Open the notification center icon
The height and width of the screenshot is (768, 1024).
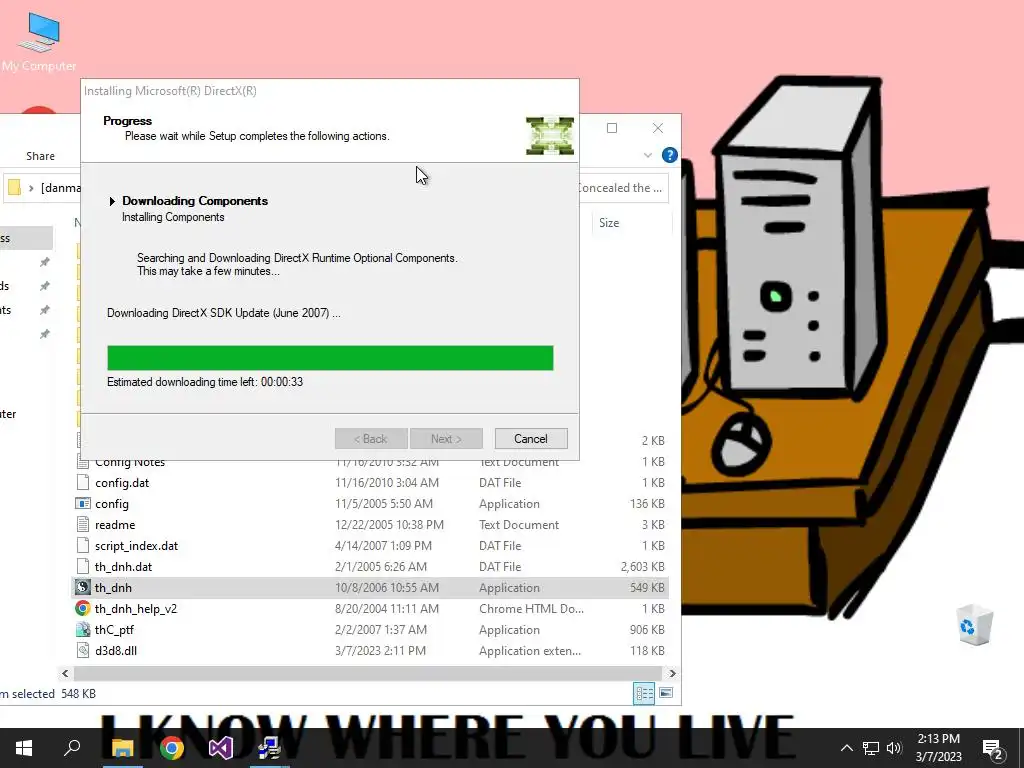(x=993, y=749)
